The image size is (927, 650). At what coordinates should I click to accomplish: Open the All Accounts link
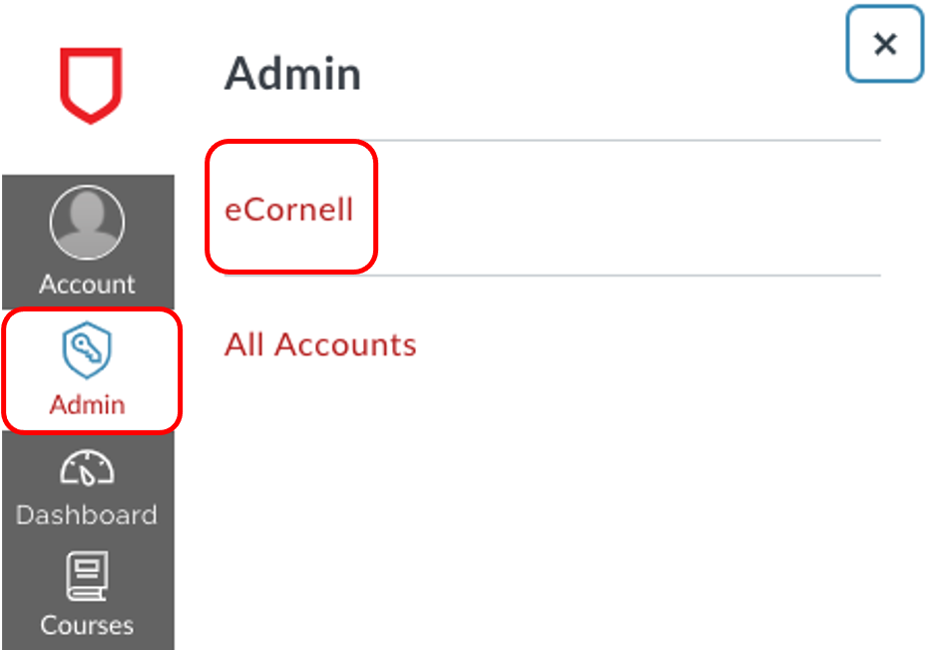pos(320,345)
